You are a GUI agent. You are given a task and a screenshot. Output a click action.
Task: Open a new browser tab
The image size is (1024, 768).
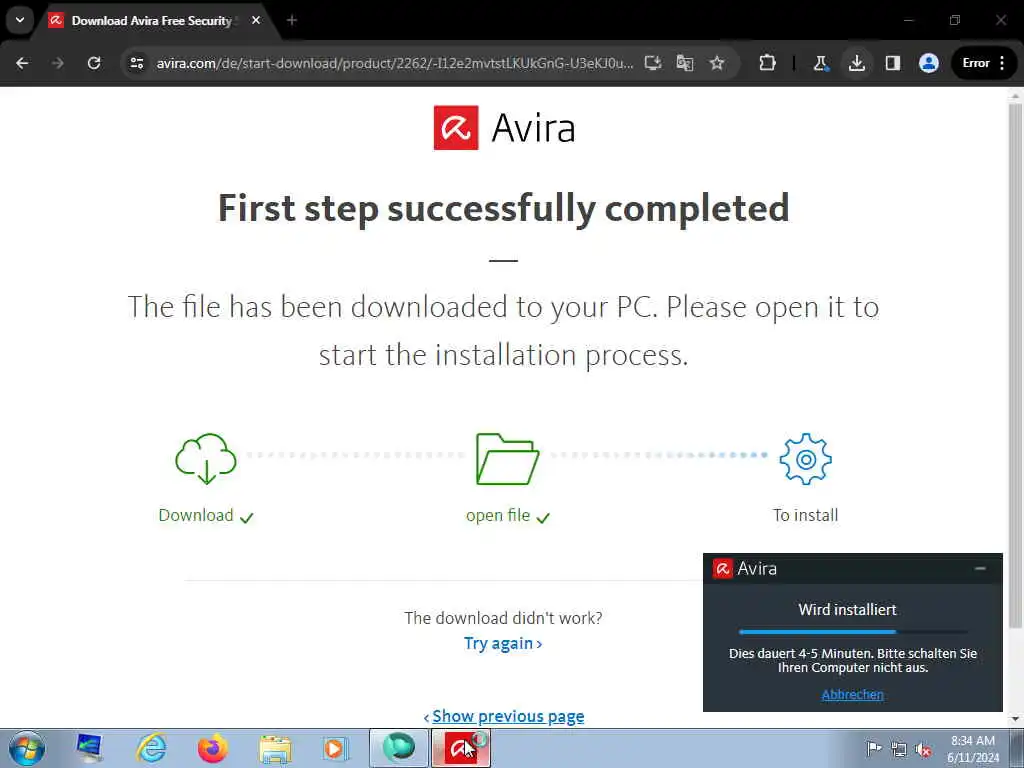292,20
